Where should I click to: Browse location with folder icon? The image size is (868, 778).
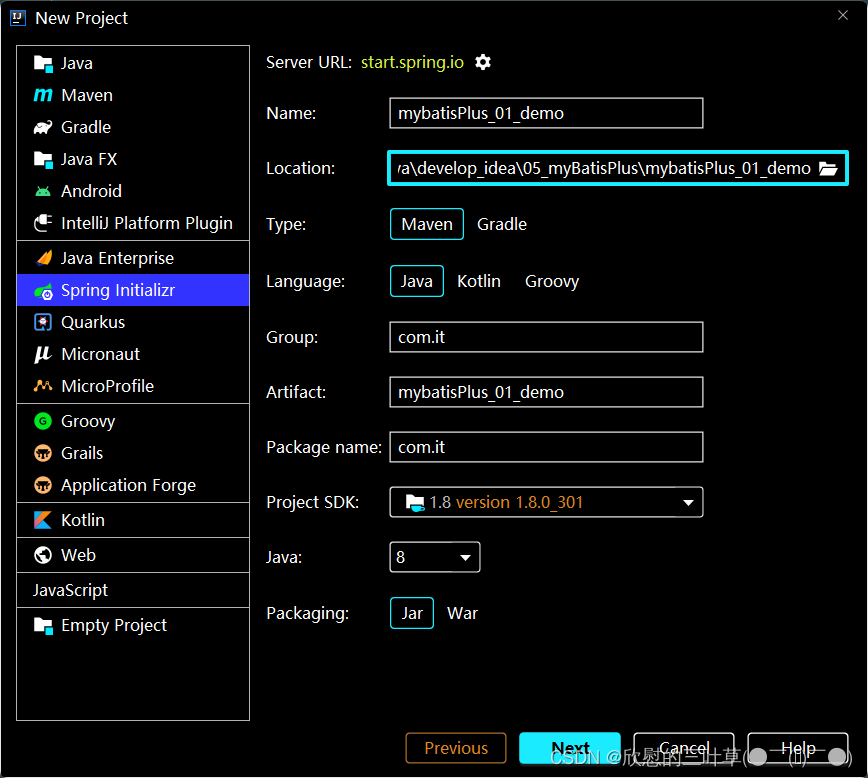tap(828, 168)
